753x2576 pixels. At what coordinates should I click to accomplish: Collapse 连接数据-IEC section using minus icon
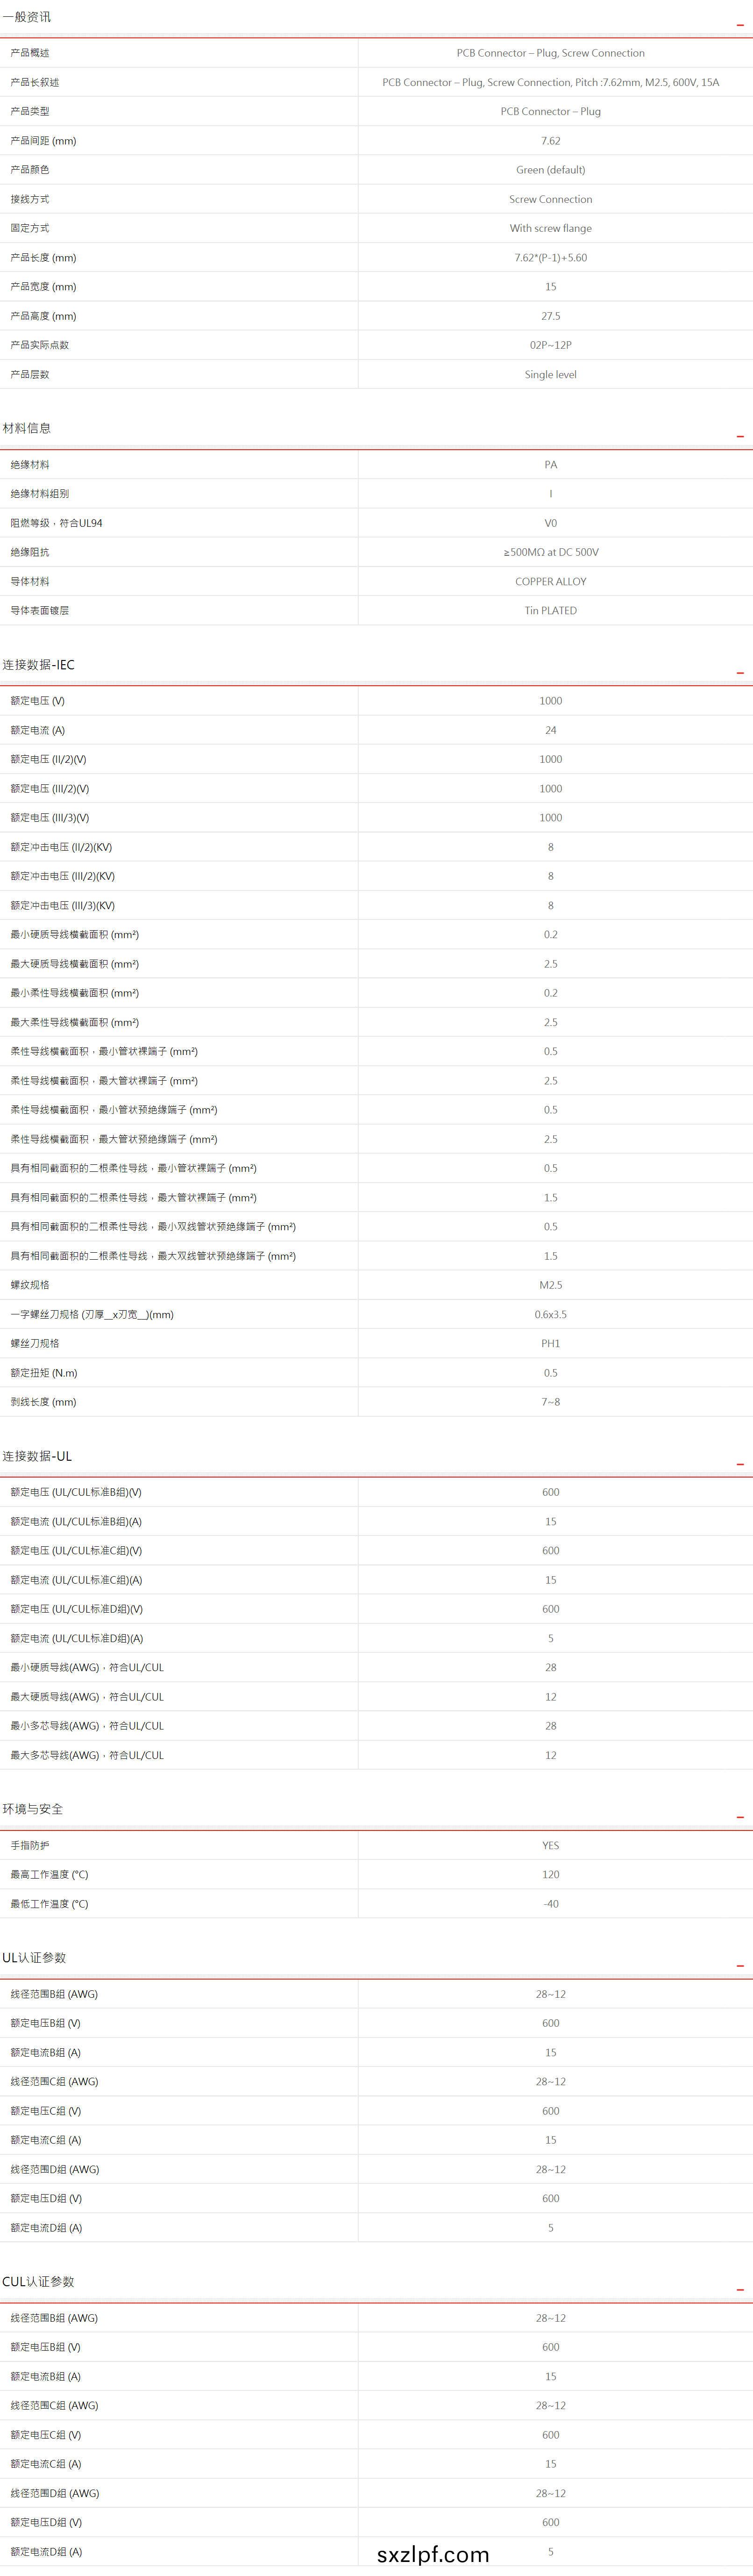coord(740,672)
